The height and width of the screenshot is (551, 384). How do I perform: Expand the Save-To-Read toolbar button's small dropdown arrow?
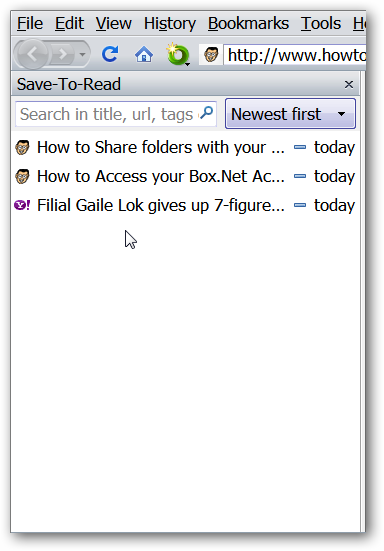(x=188, y=64)
